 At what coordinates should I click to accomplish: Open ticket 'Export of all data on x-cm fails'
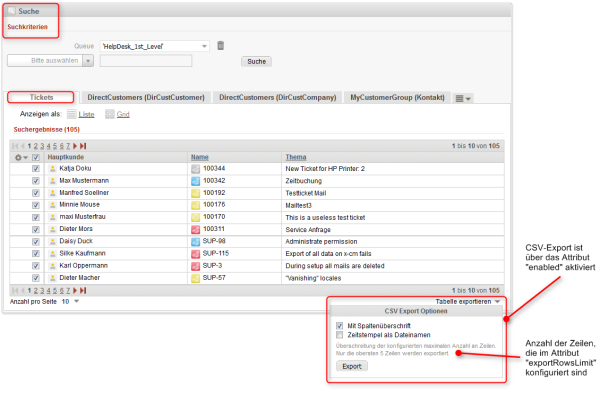click(328, 254)
